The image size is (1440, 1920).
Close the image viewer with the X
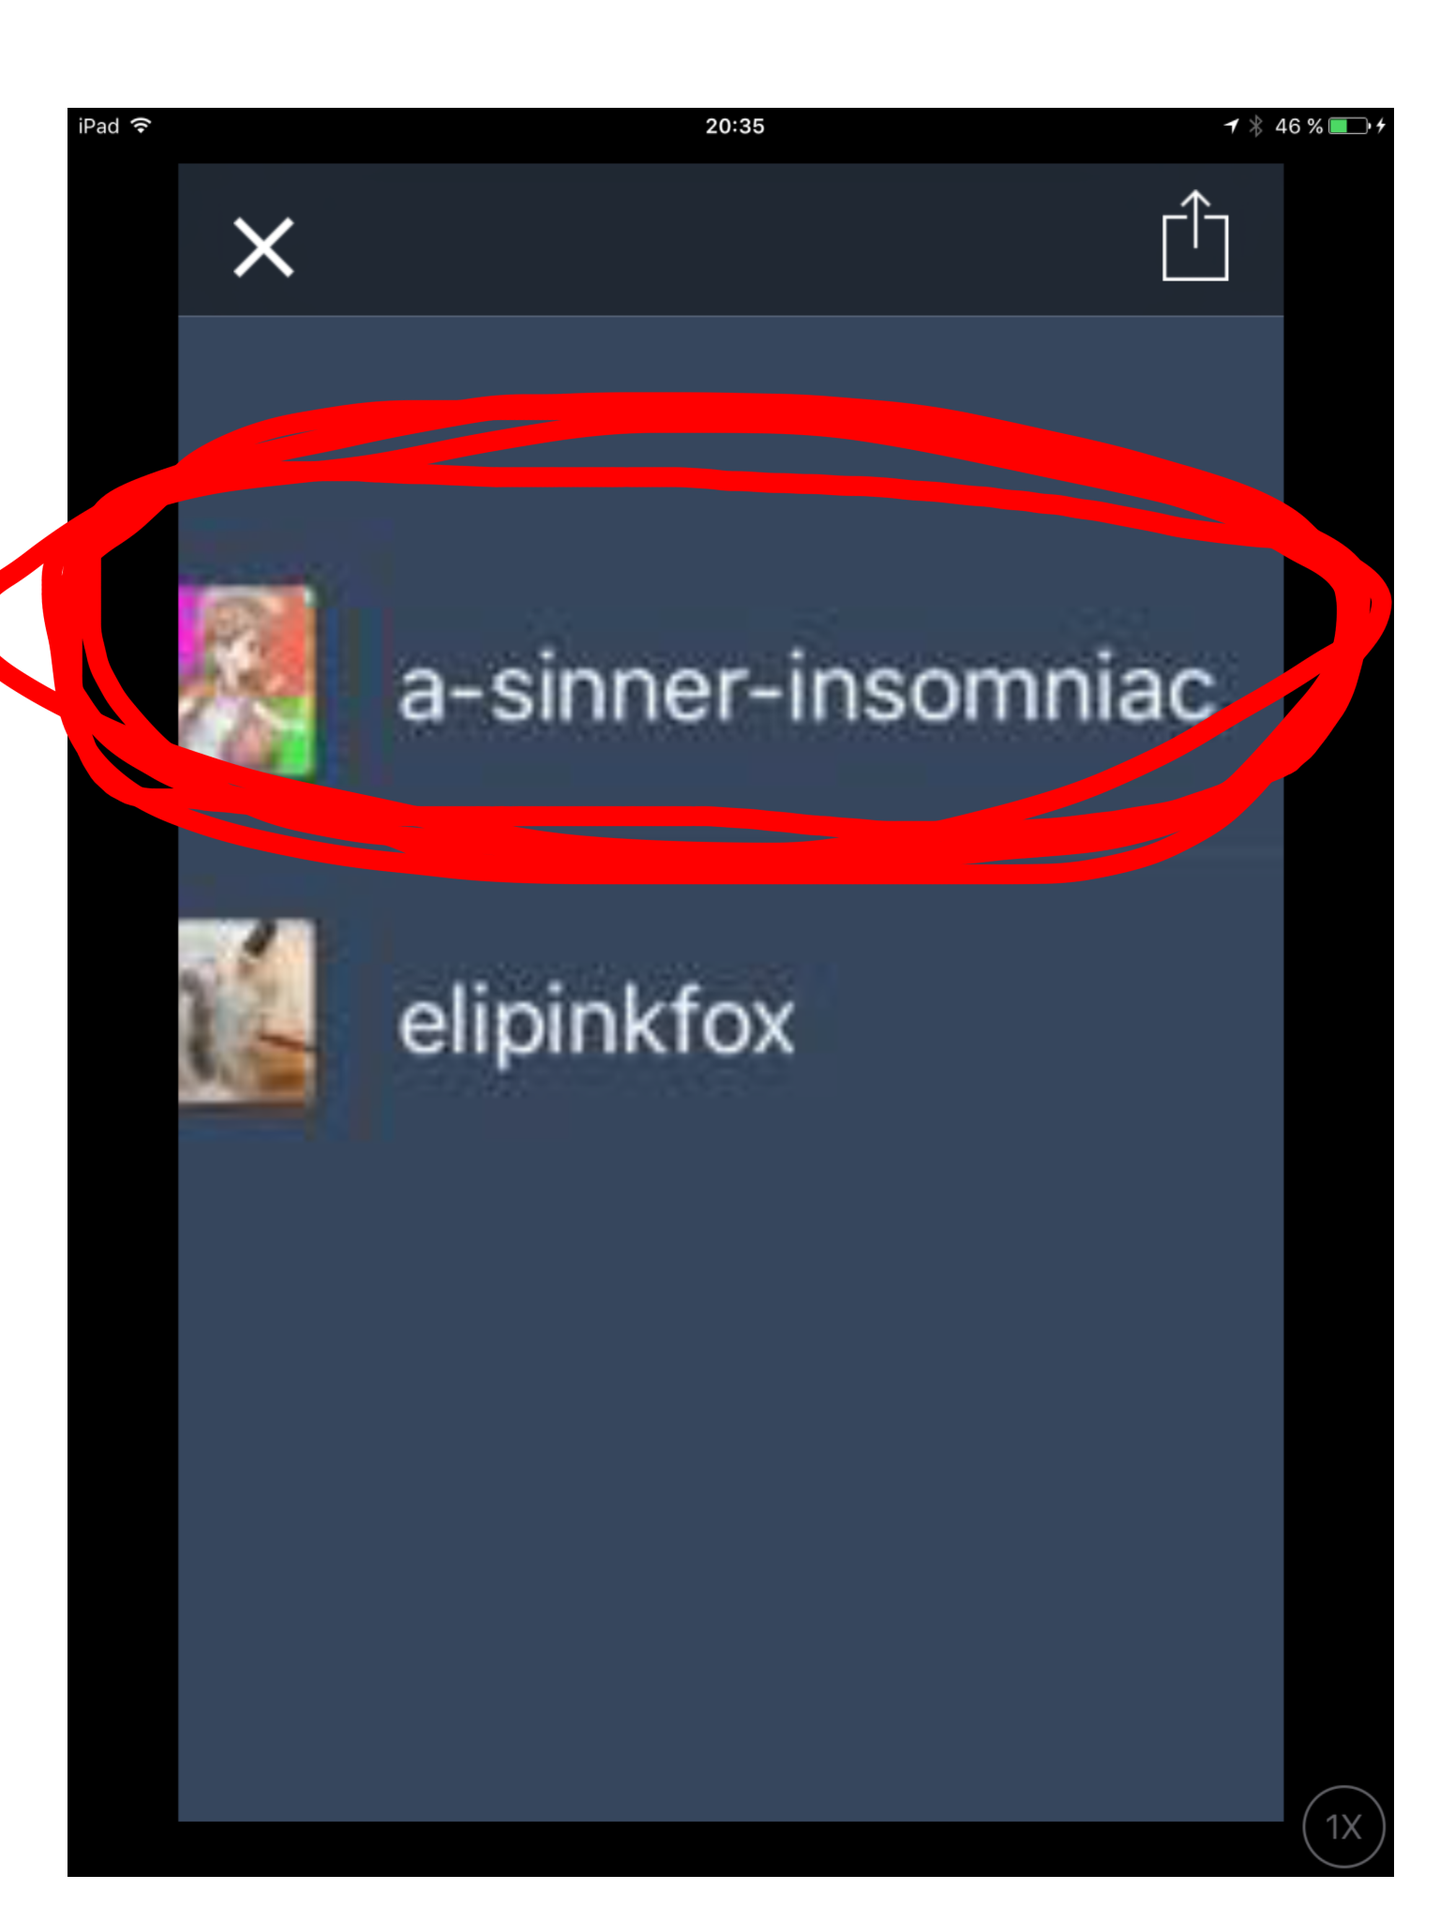point(263,246)
